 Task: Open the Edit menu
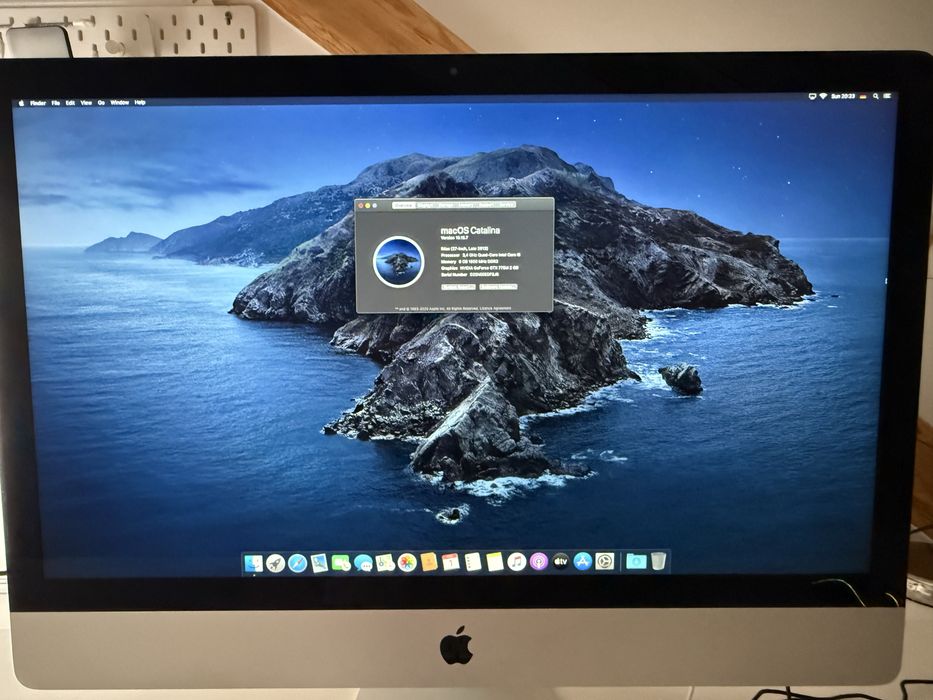70,103
